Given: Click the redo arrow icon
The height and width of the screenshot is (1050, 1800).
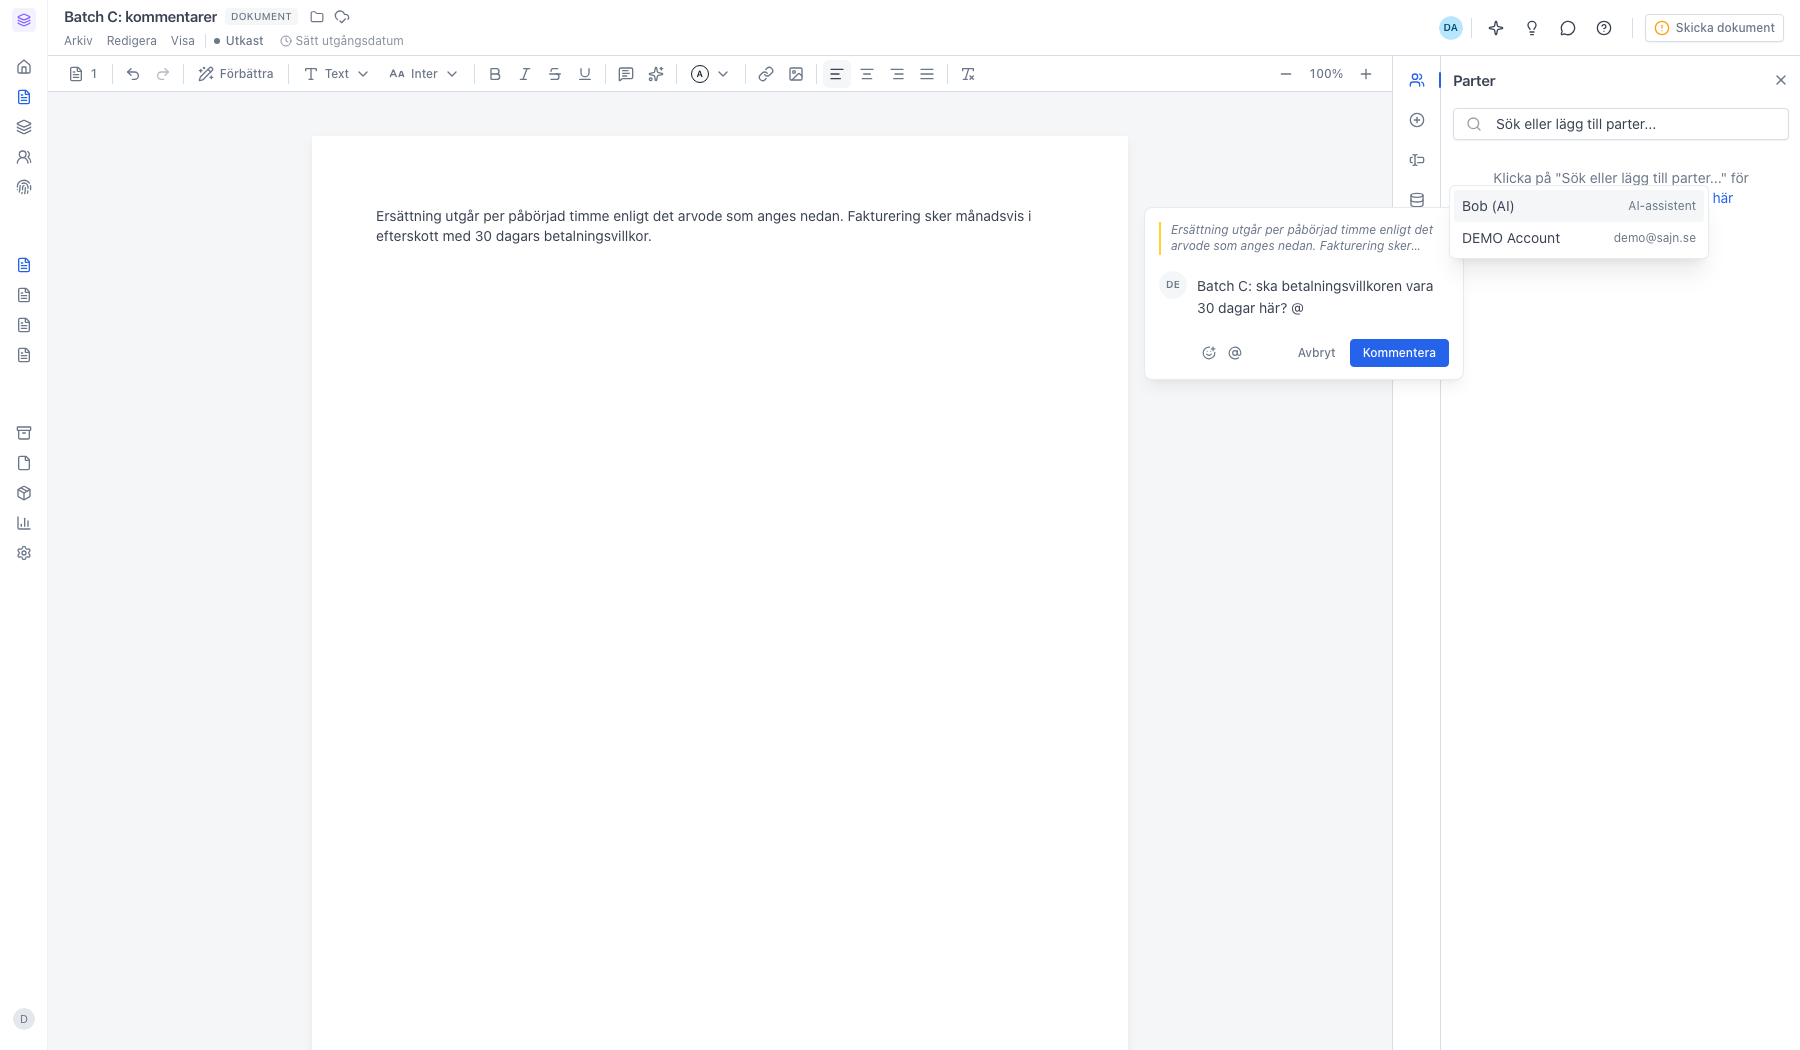Looking at the screenshot, I should (x=163, y=74).
